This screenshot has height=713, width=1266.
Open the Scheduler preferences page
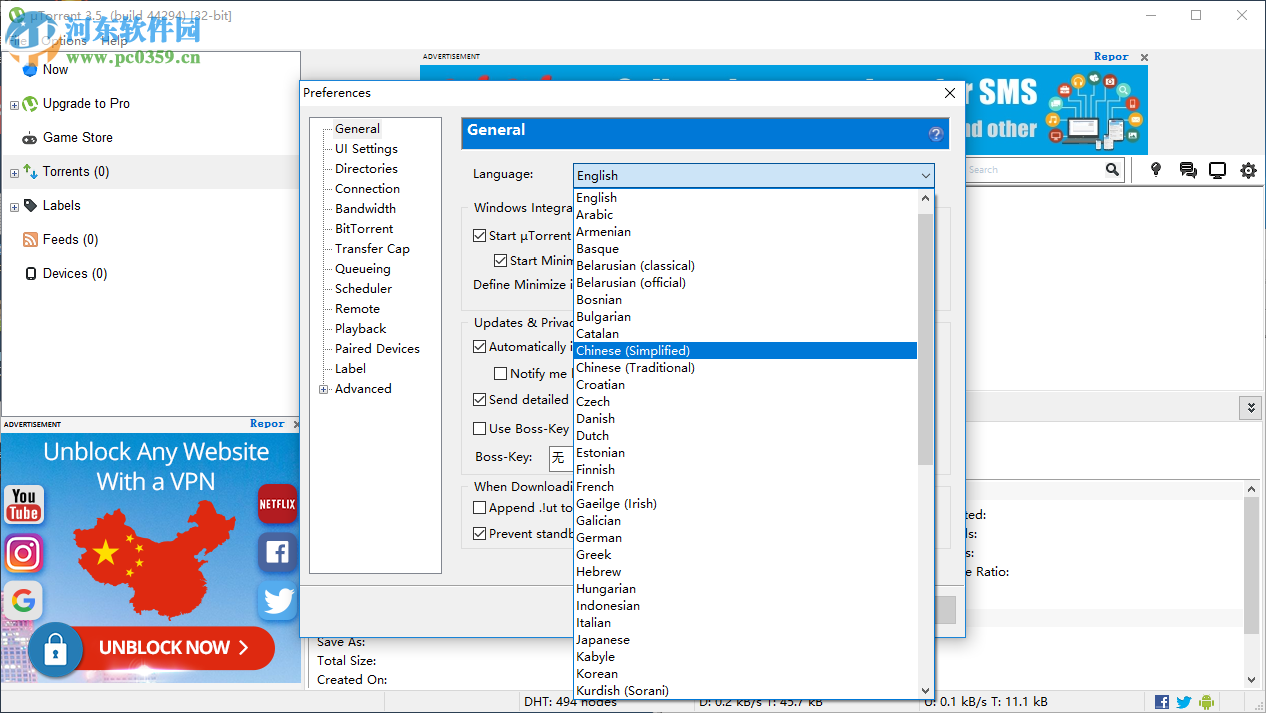(363, 289)
